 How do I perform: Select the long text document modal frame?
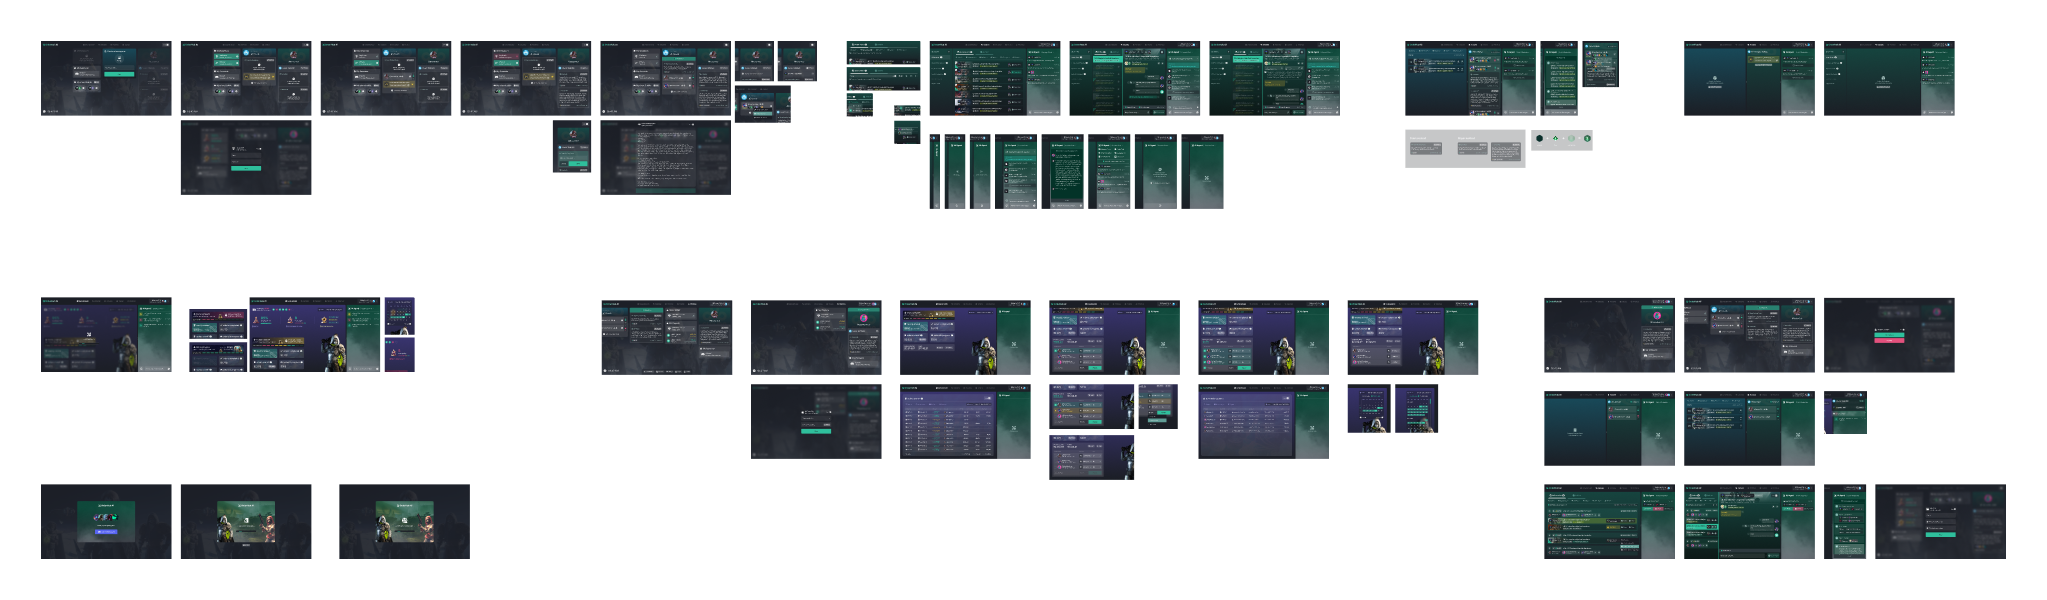click(x=665, y=157)
